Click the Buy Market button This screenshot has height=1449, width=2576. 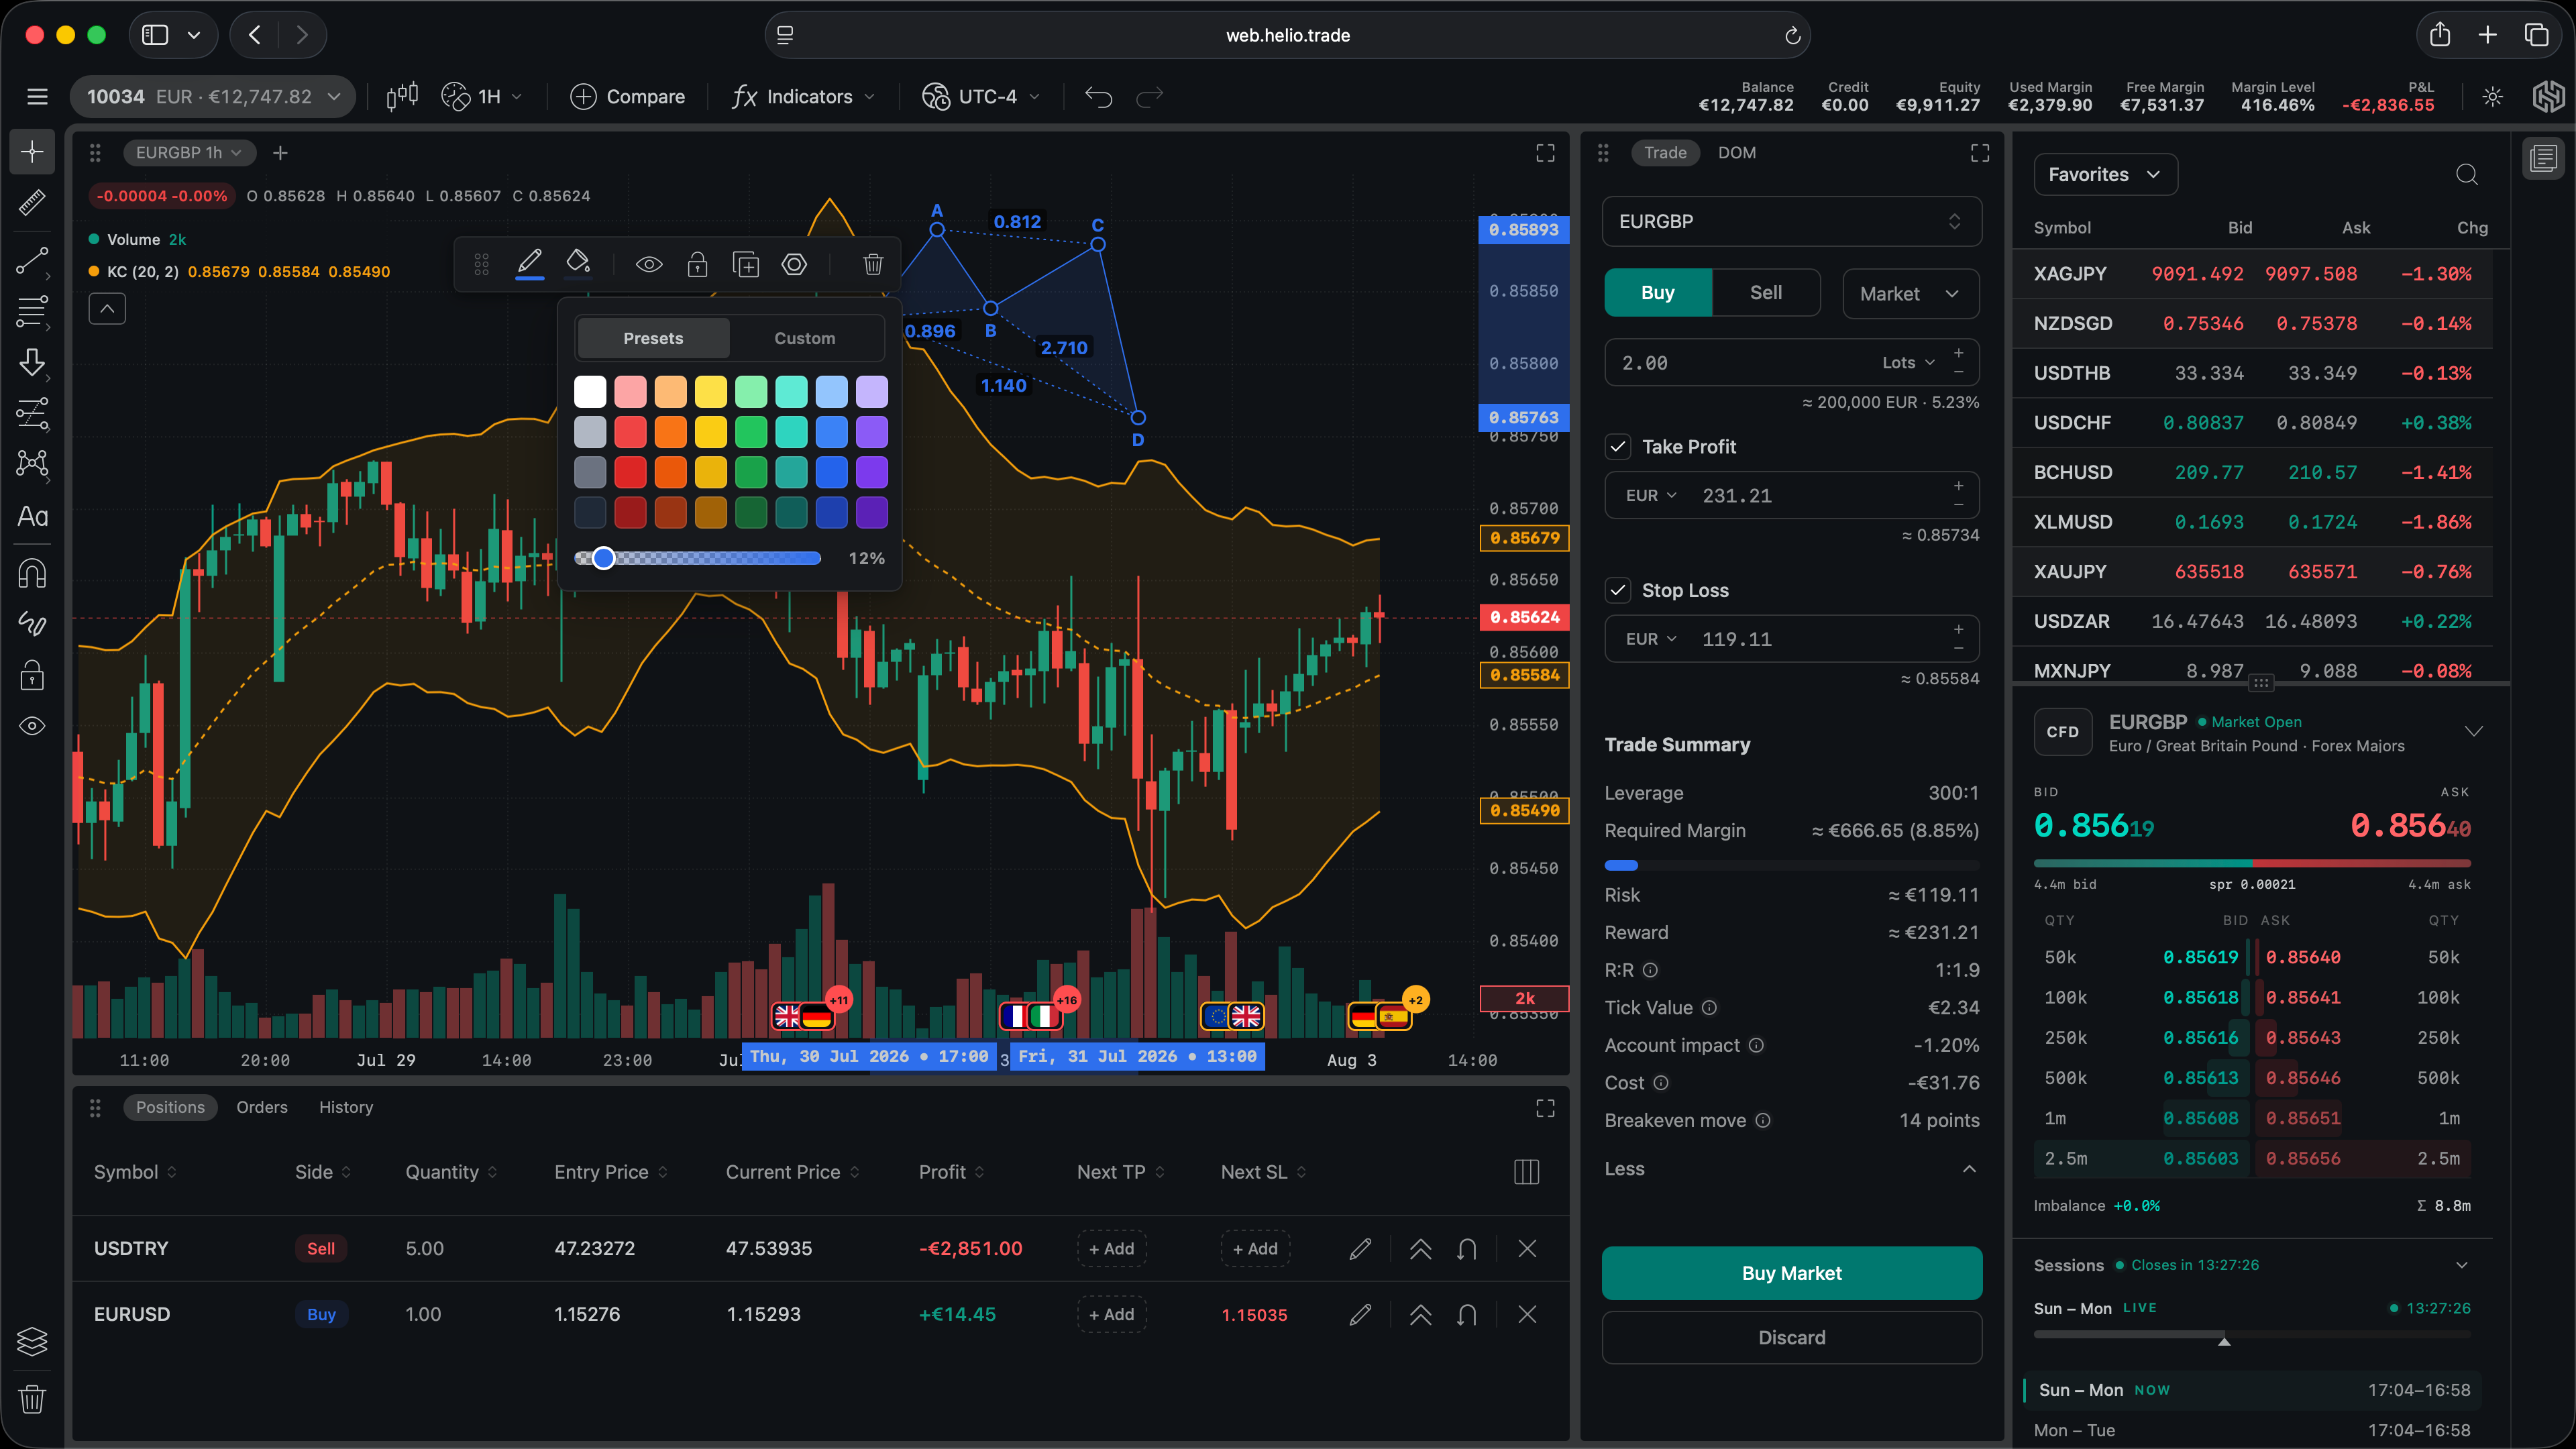1791,1273
